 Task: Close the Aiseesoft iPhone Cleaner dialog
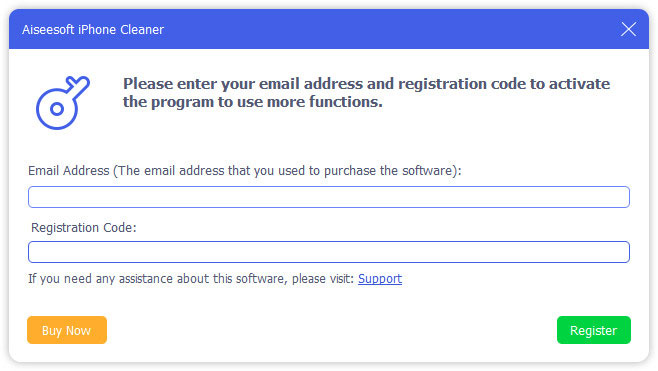[628, 29]
